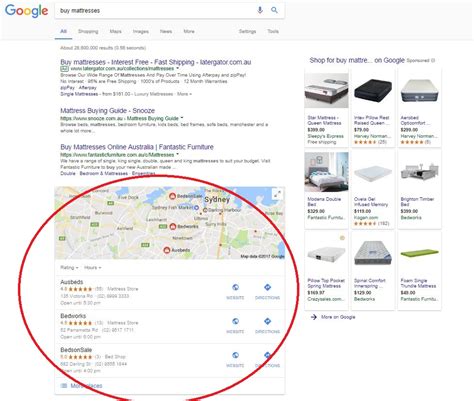Image resolution: width=474 pixels, height=401 pixels.
Task: Click the Sponsored info icon
Action: (433, 61)
